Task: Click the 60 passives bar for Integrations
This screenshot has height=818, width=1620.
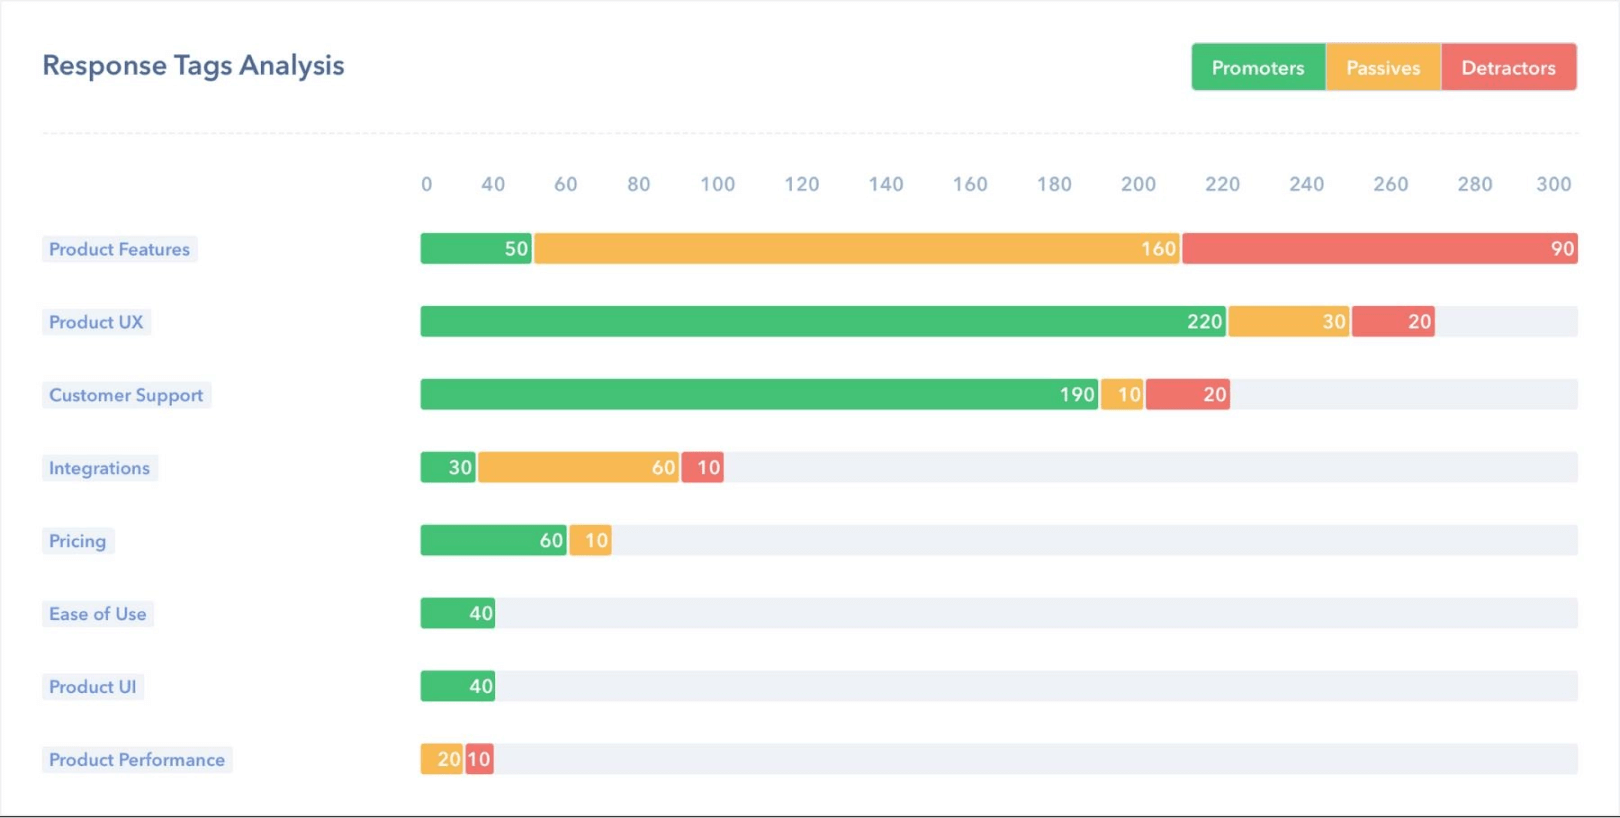Action: [x=578, y=468]
